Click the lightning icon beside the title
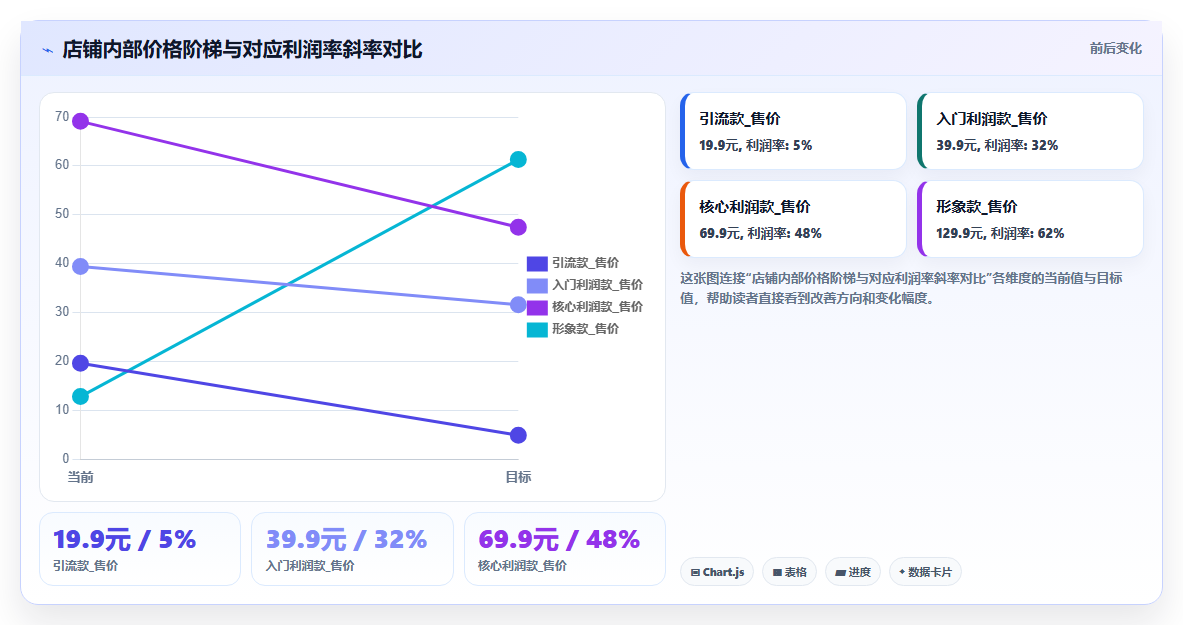 pos(48,51)
